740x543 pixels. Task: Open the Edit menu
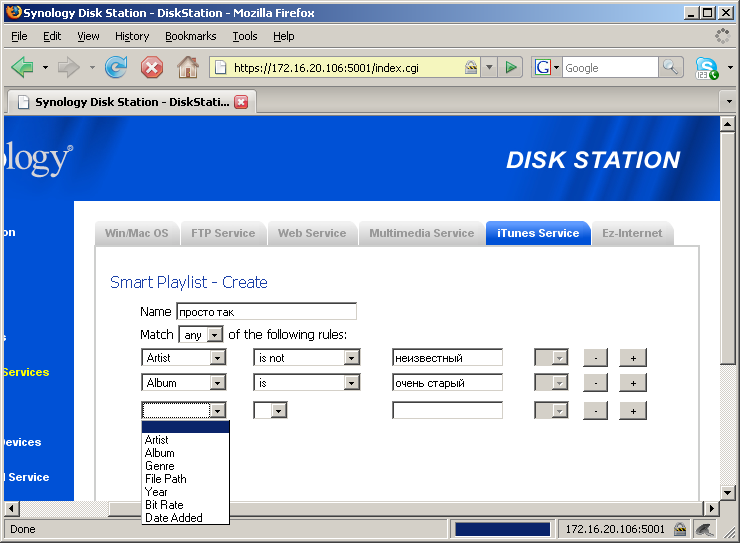52,36
